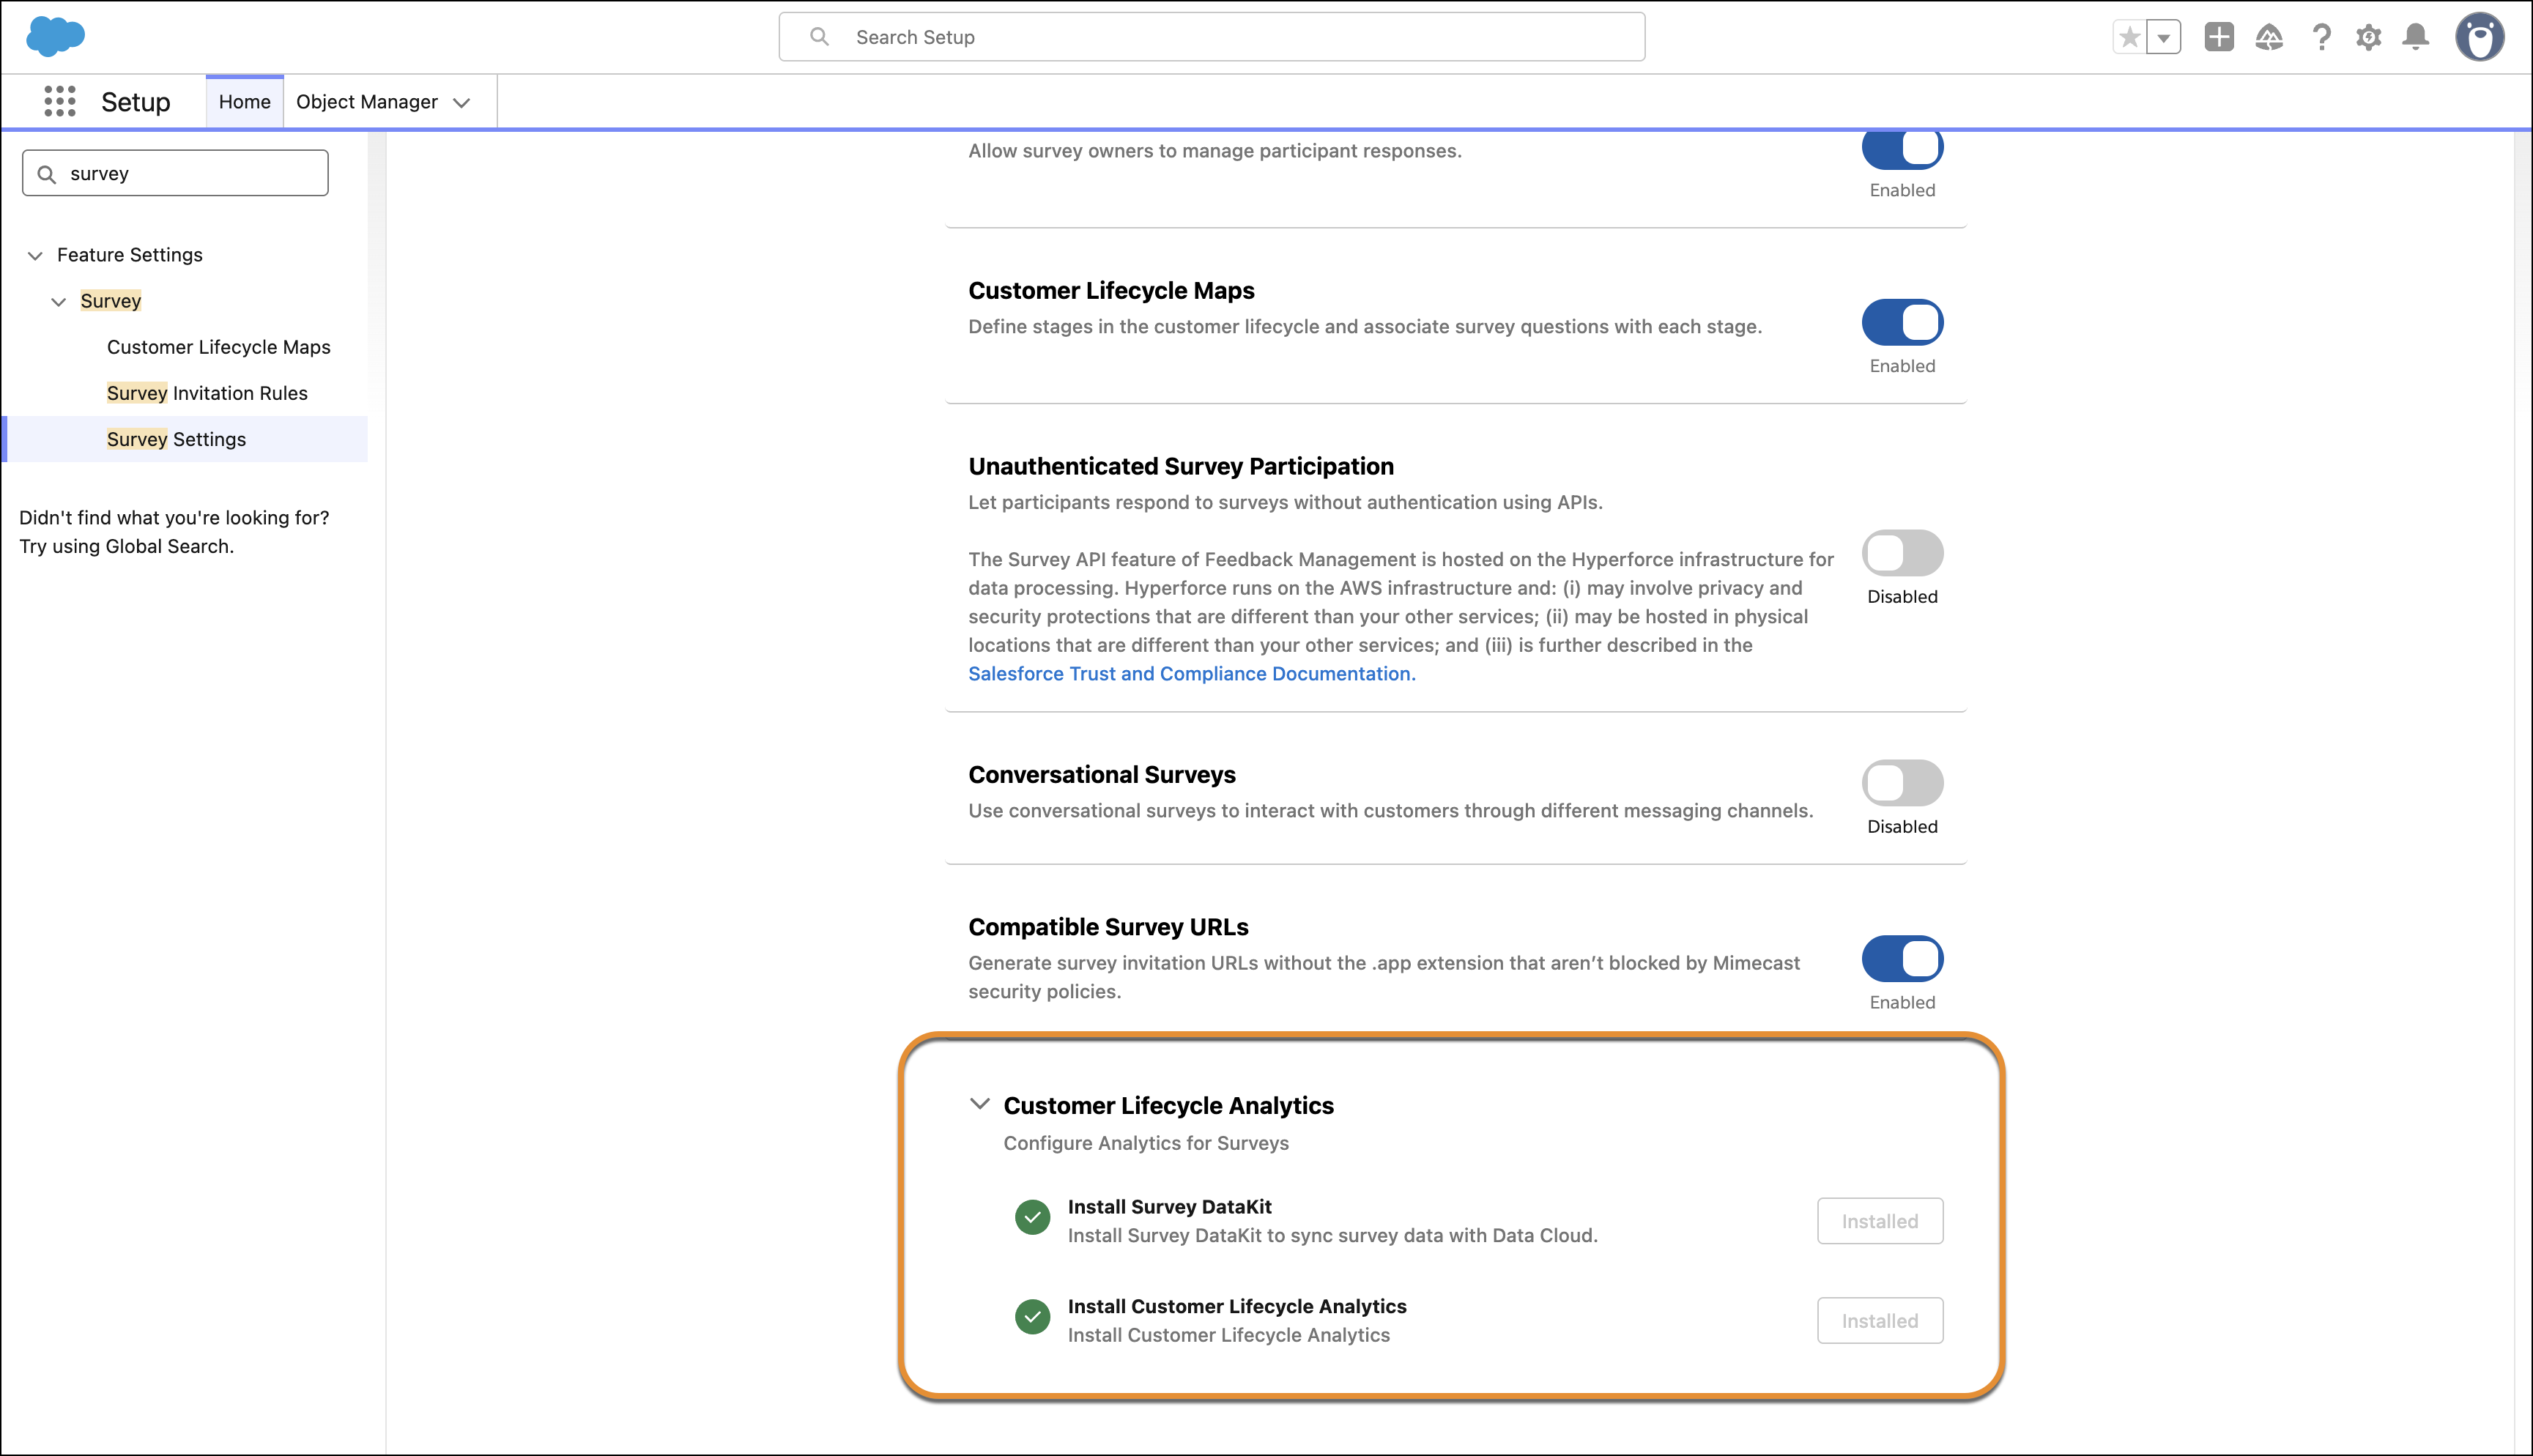Image resolution: width=2533 pixels, height=1456 pixels.
Task: Click the Survey node label in sidebar
Action: click(111, 301)
